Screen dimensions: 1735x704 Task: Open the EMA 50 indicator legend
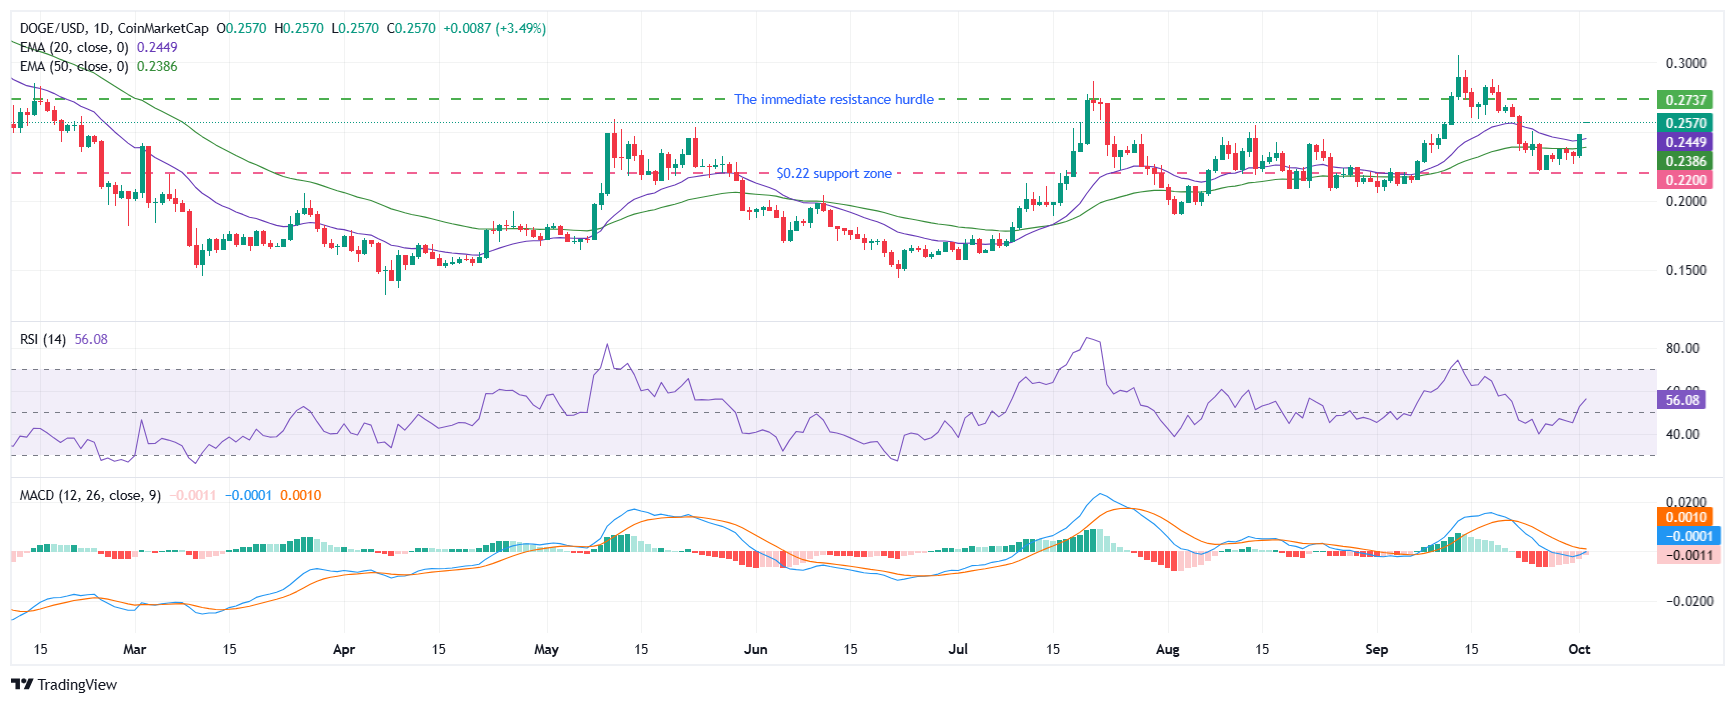(x=75, y=66)
